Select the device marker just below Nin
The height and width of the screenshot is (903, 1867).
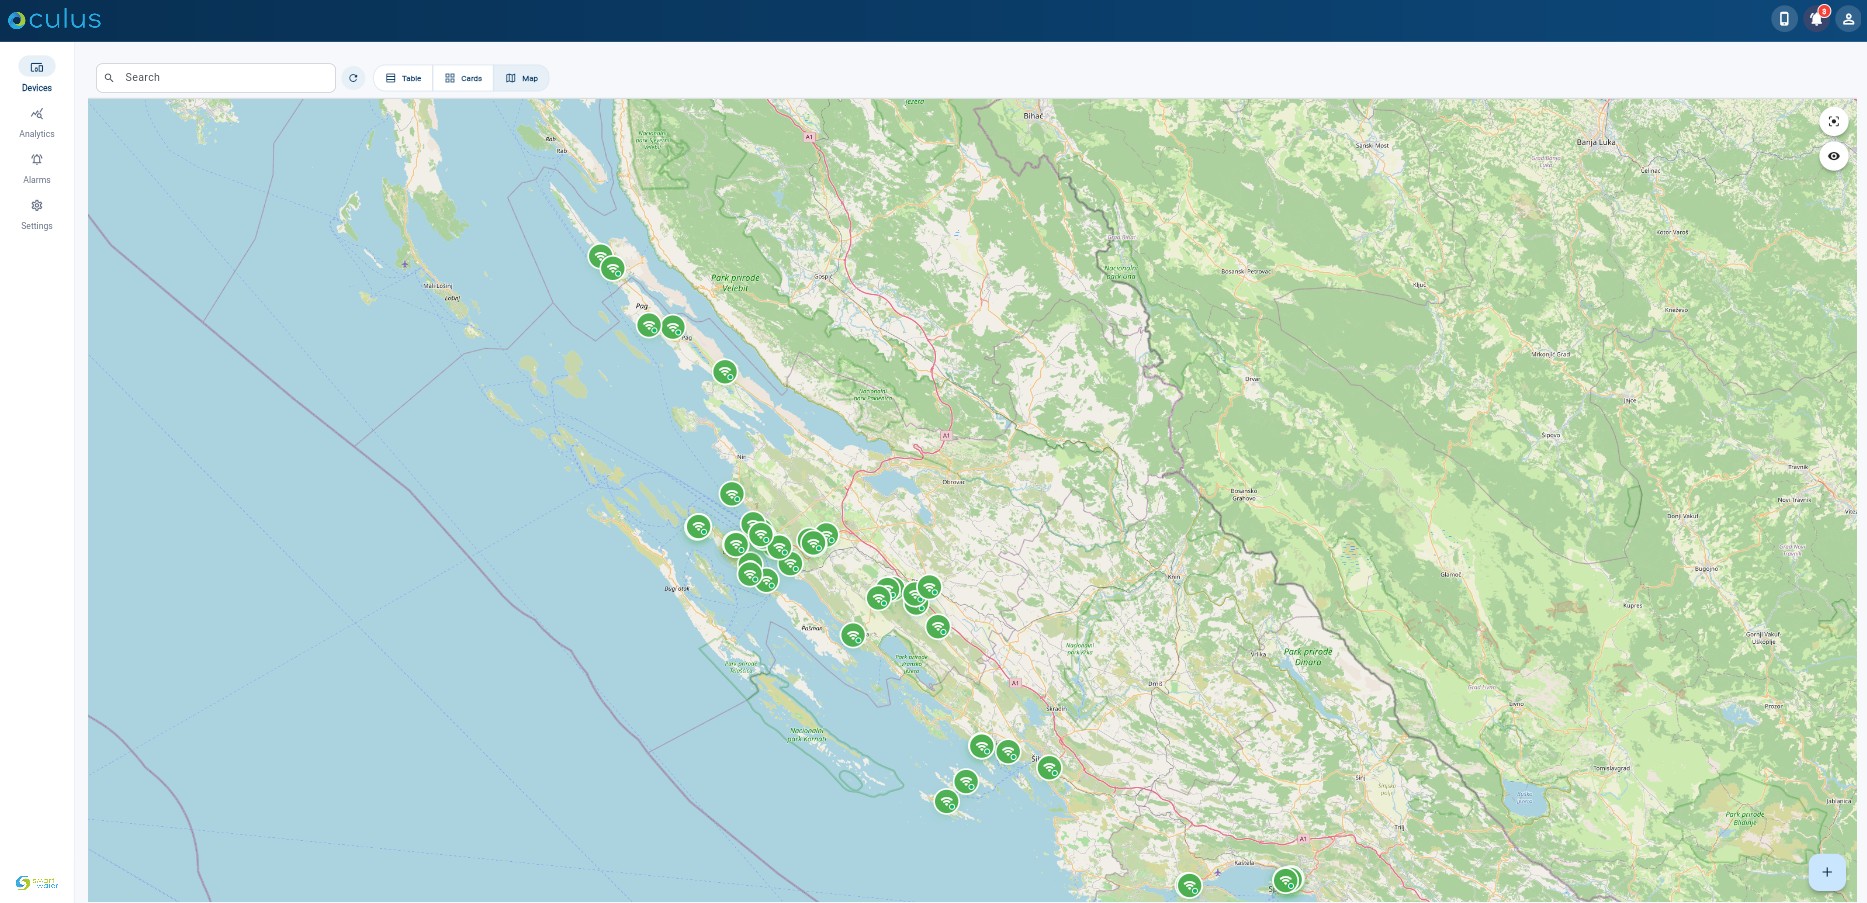[732, 494]
